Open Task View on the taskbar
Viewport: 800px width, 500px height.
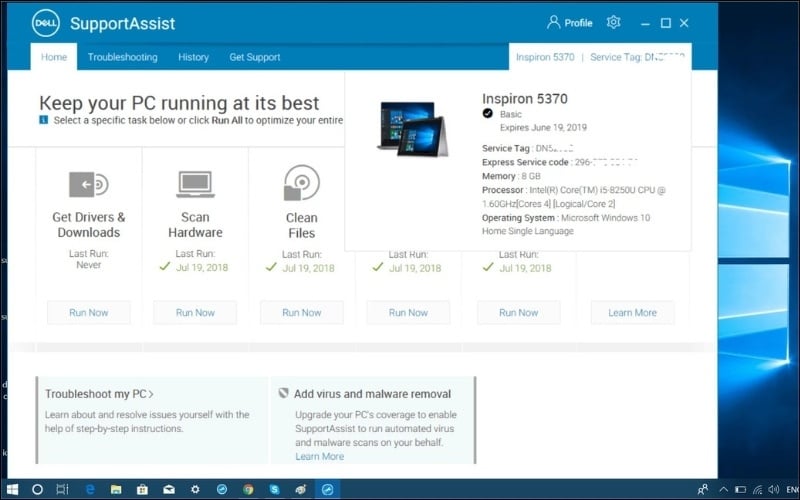[x=62, y=490]
